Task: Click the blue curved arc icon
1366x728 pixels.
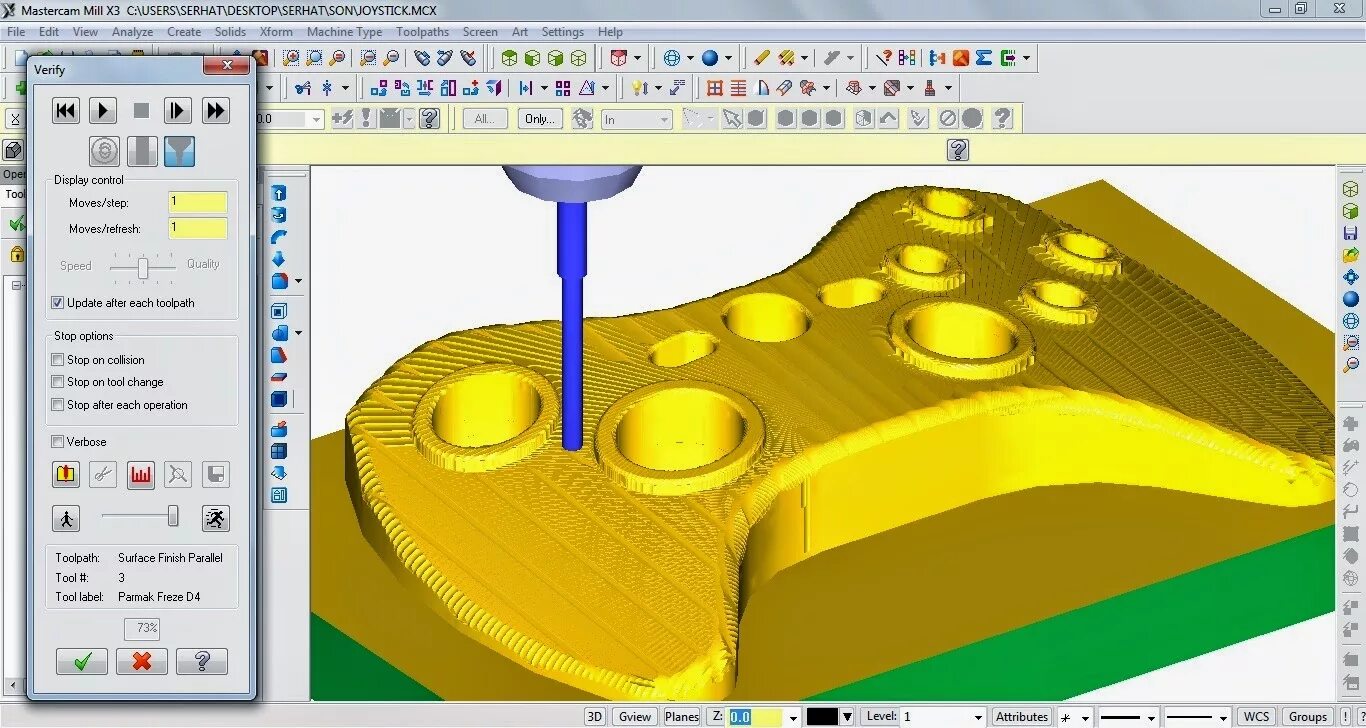Action: pyautogui.click(x=279, y=237)
